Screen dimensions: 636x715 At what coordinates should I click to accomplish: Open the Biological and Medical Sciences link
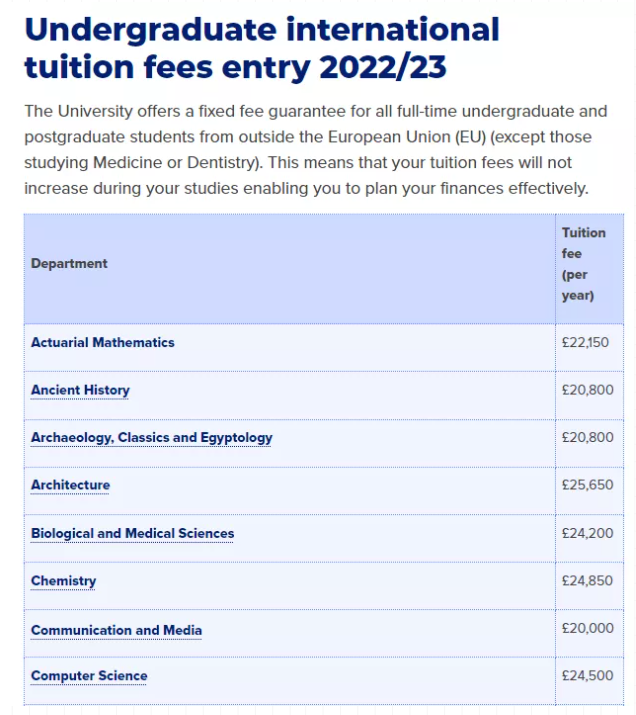tap(132, 533)
